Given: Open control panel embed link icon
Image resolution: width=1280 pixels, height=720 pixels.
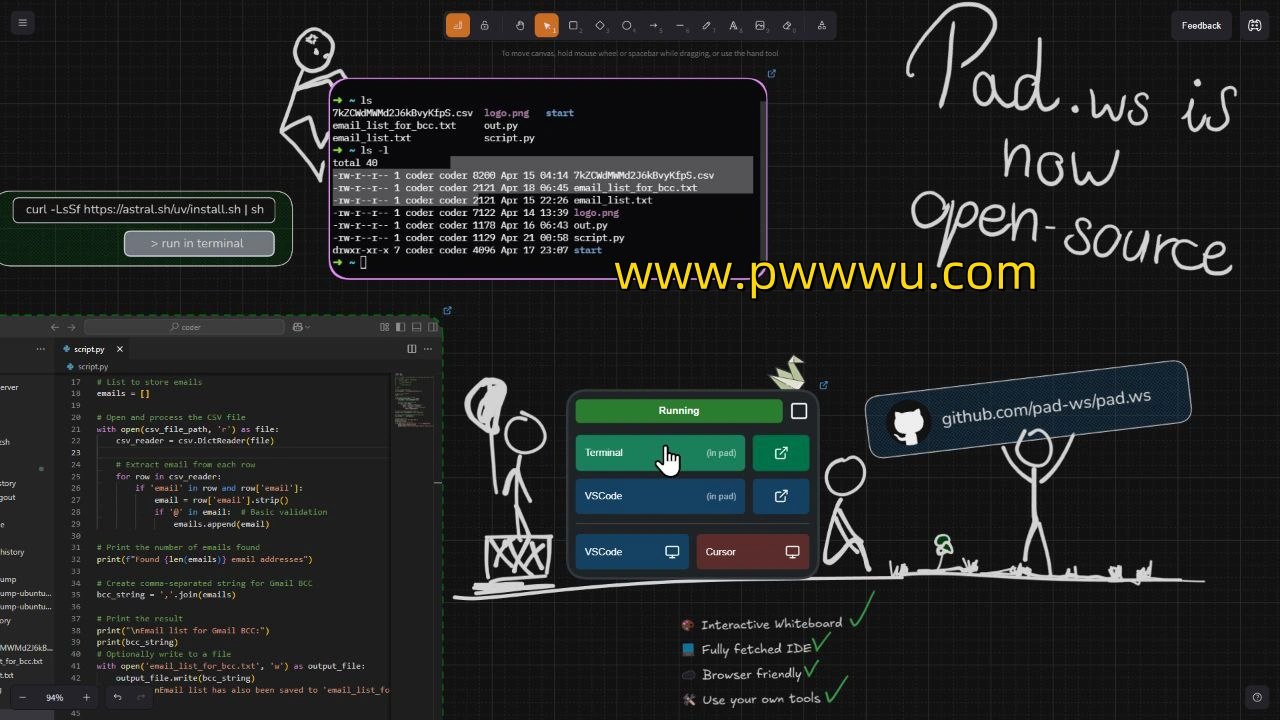Looking at the screenshot, I should [824, 385].
